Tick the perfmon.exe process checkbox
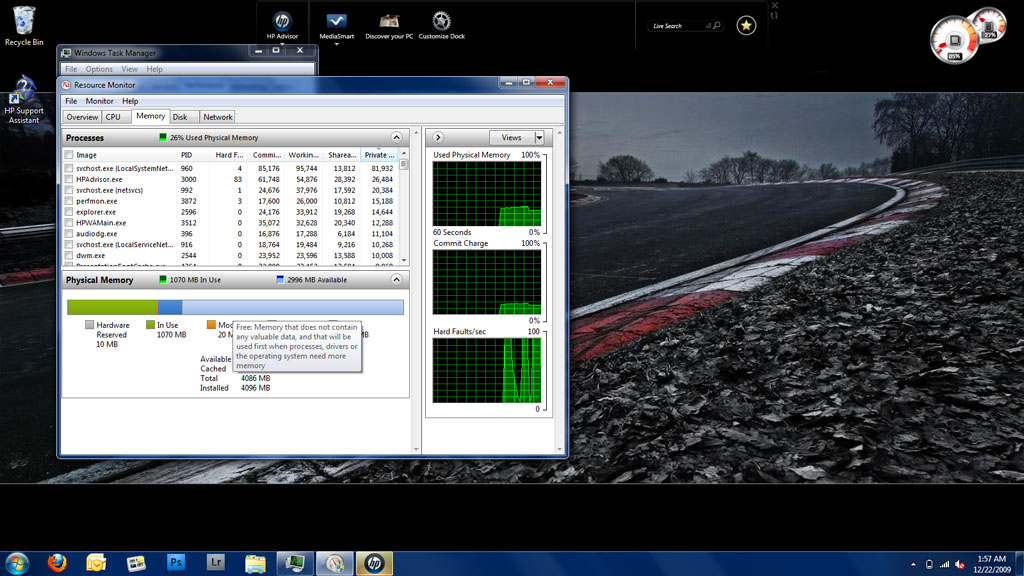The image size is (1024, 576). point(69,202)
